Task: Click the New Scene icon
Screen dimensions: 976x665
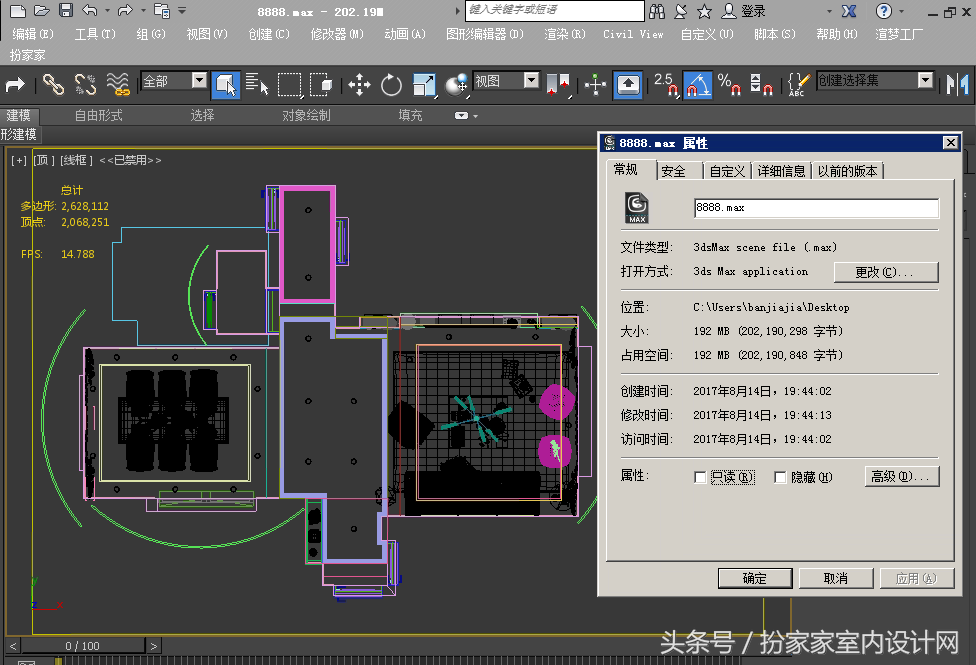Action: (x=18, y=11)
